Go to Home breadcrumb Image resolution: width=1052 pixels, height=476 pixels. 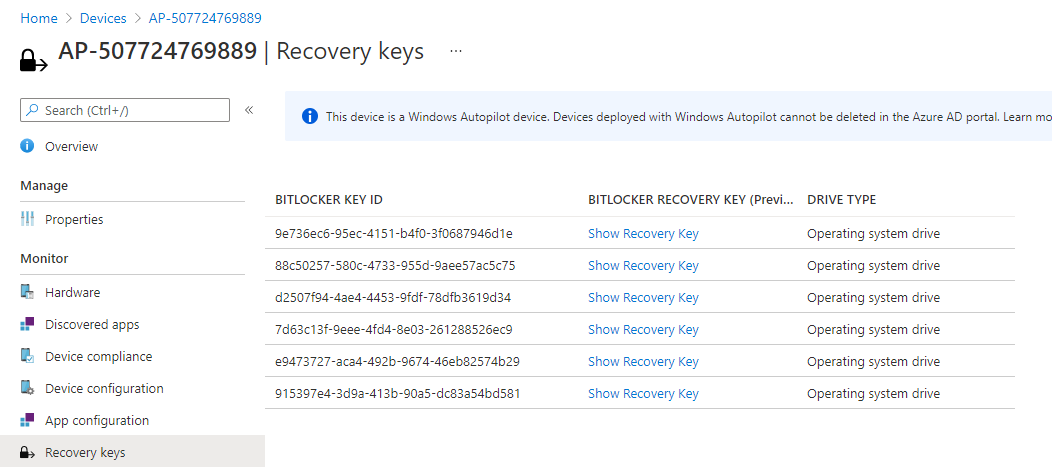(39, 18)
